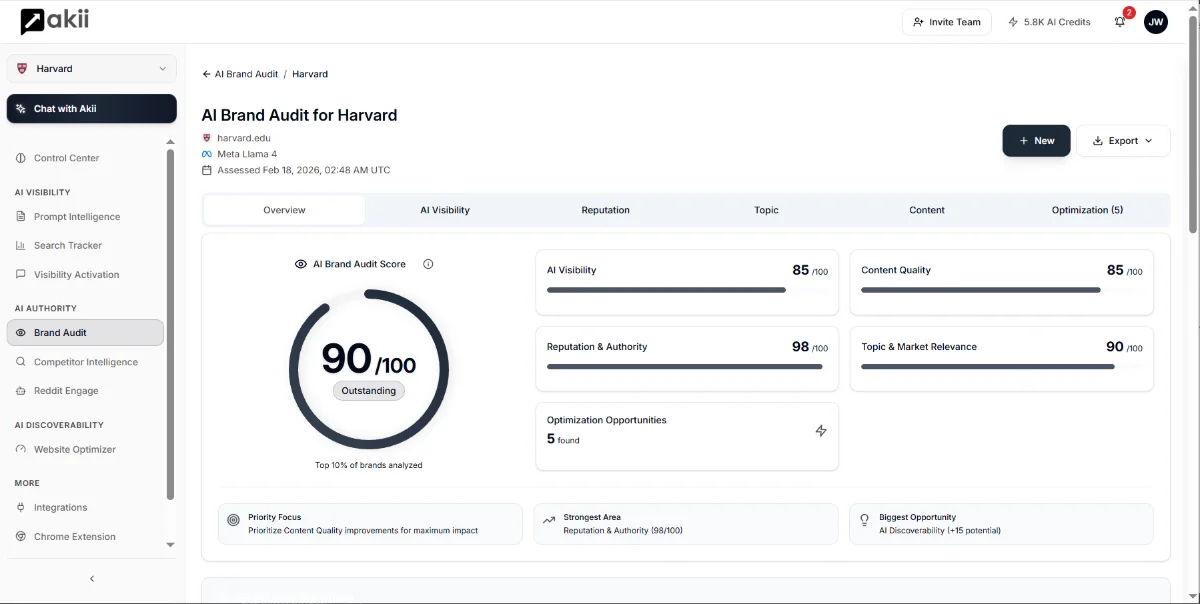Click the notification bell icon
The height and width of the screenshot is (604, 1200).
coord(1120,22)
